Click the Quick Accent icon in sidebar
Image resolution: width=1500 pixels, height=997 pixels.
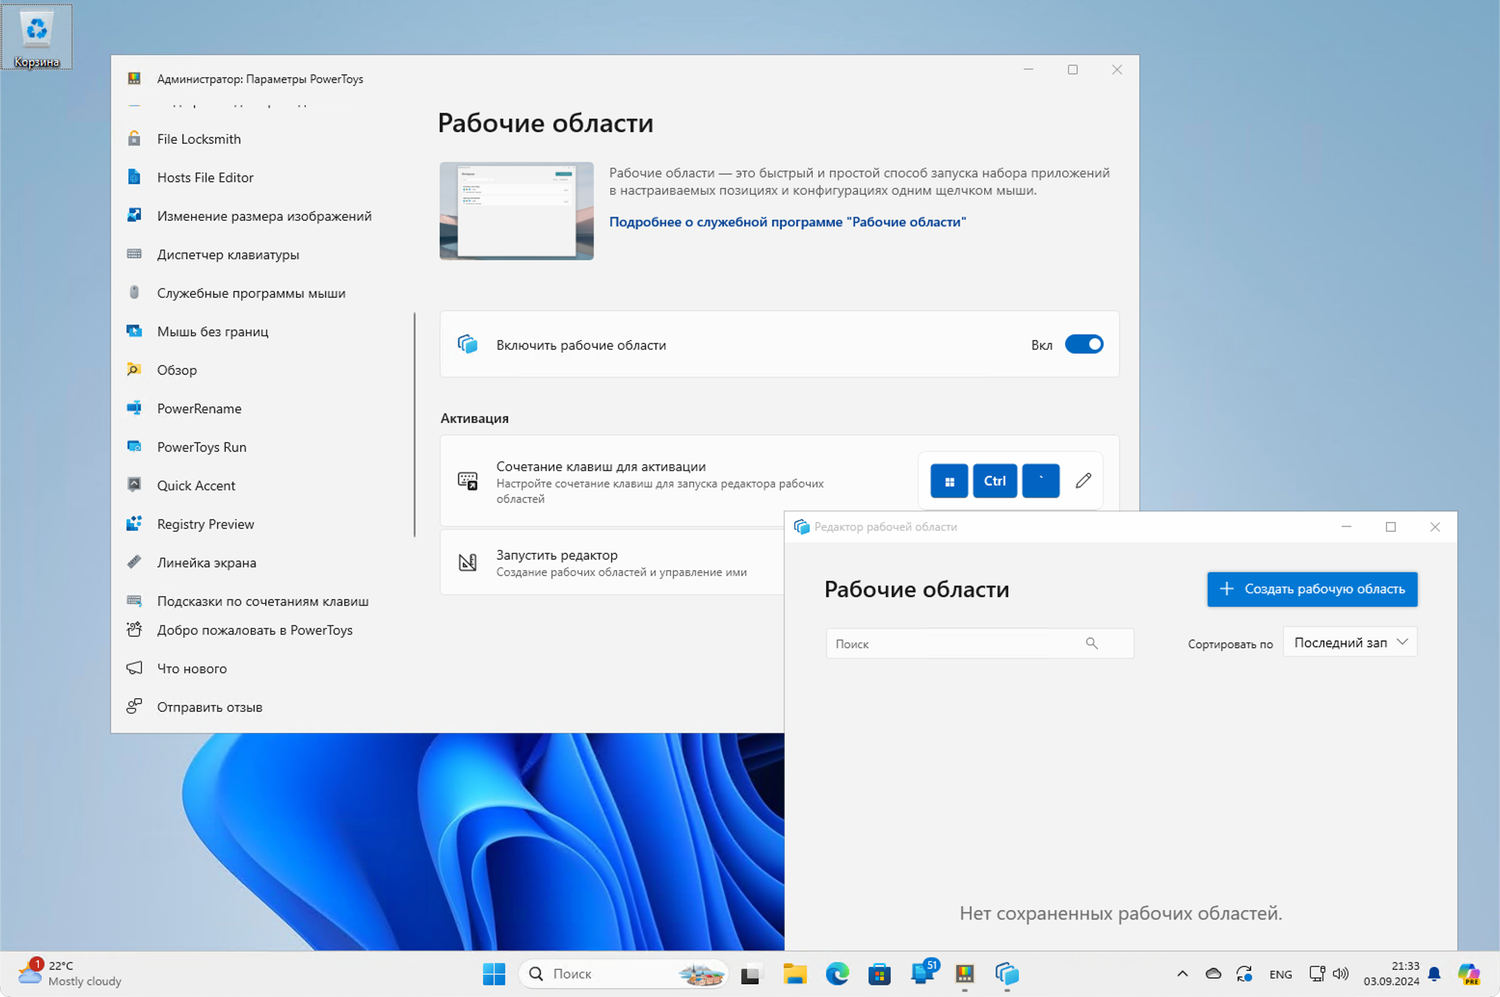(134, 485)
